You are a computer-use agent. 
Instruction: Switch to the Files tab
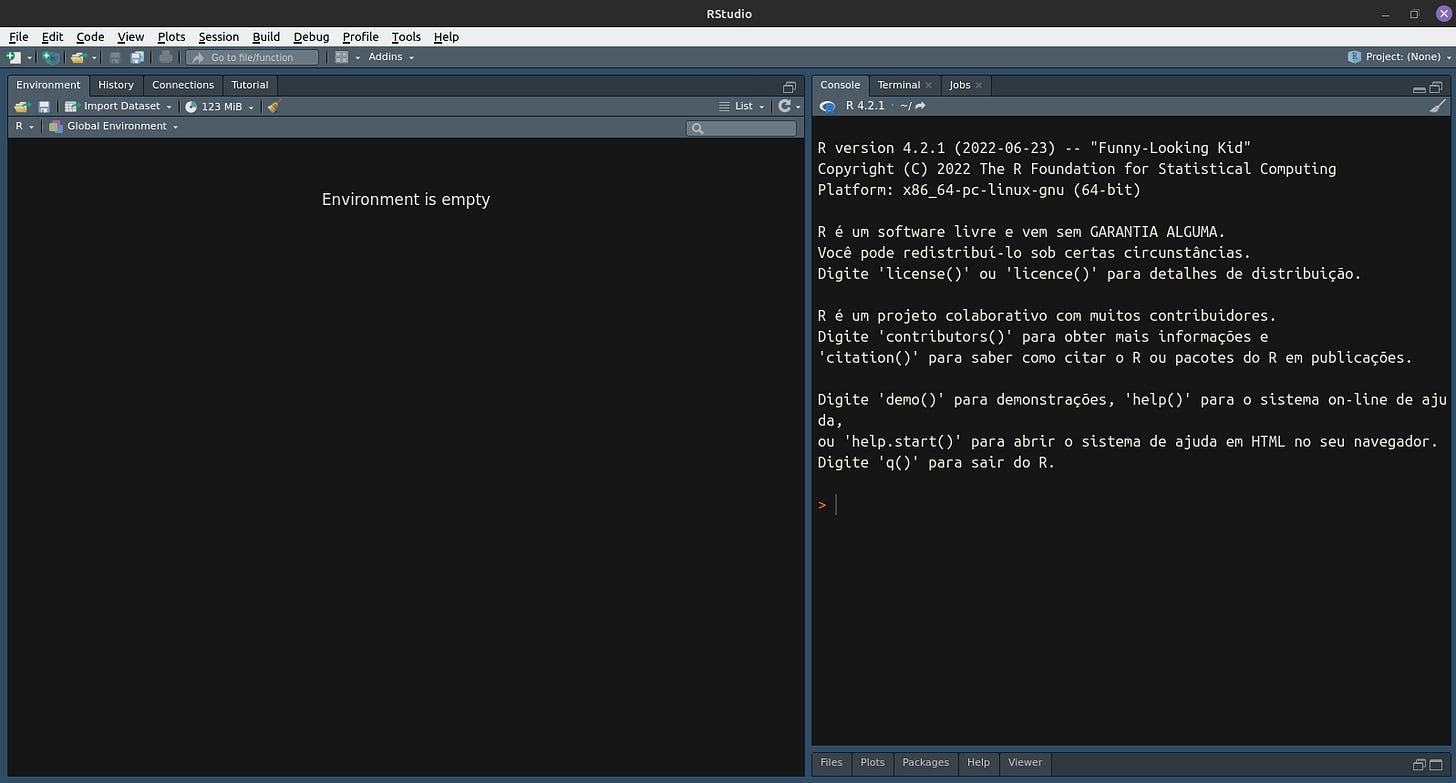click(831, 762)
